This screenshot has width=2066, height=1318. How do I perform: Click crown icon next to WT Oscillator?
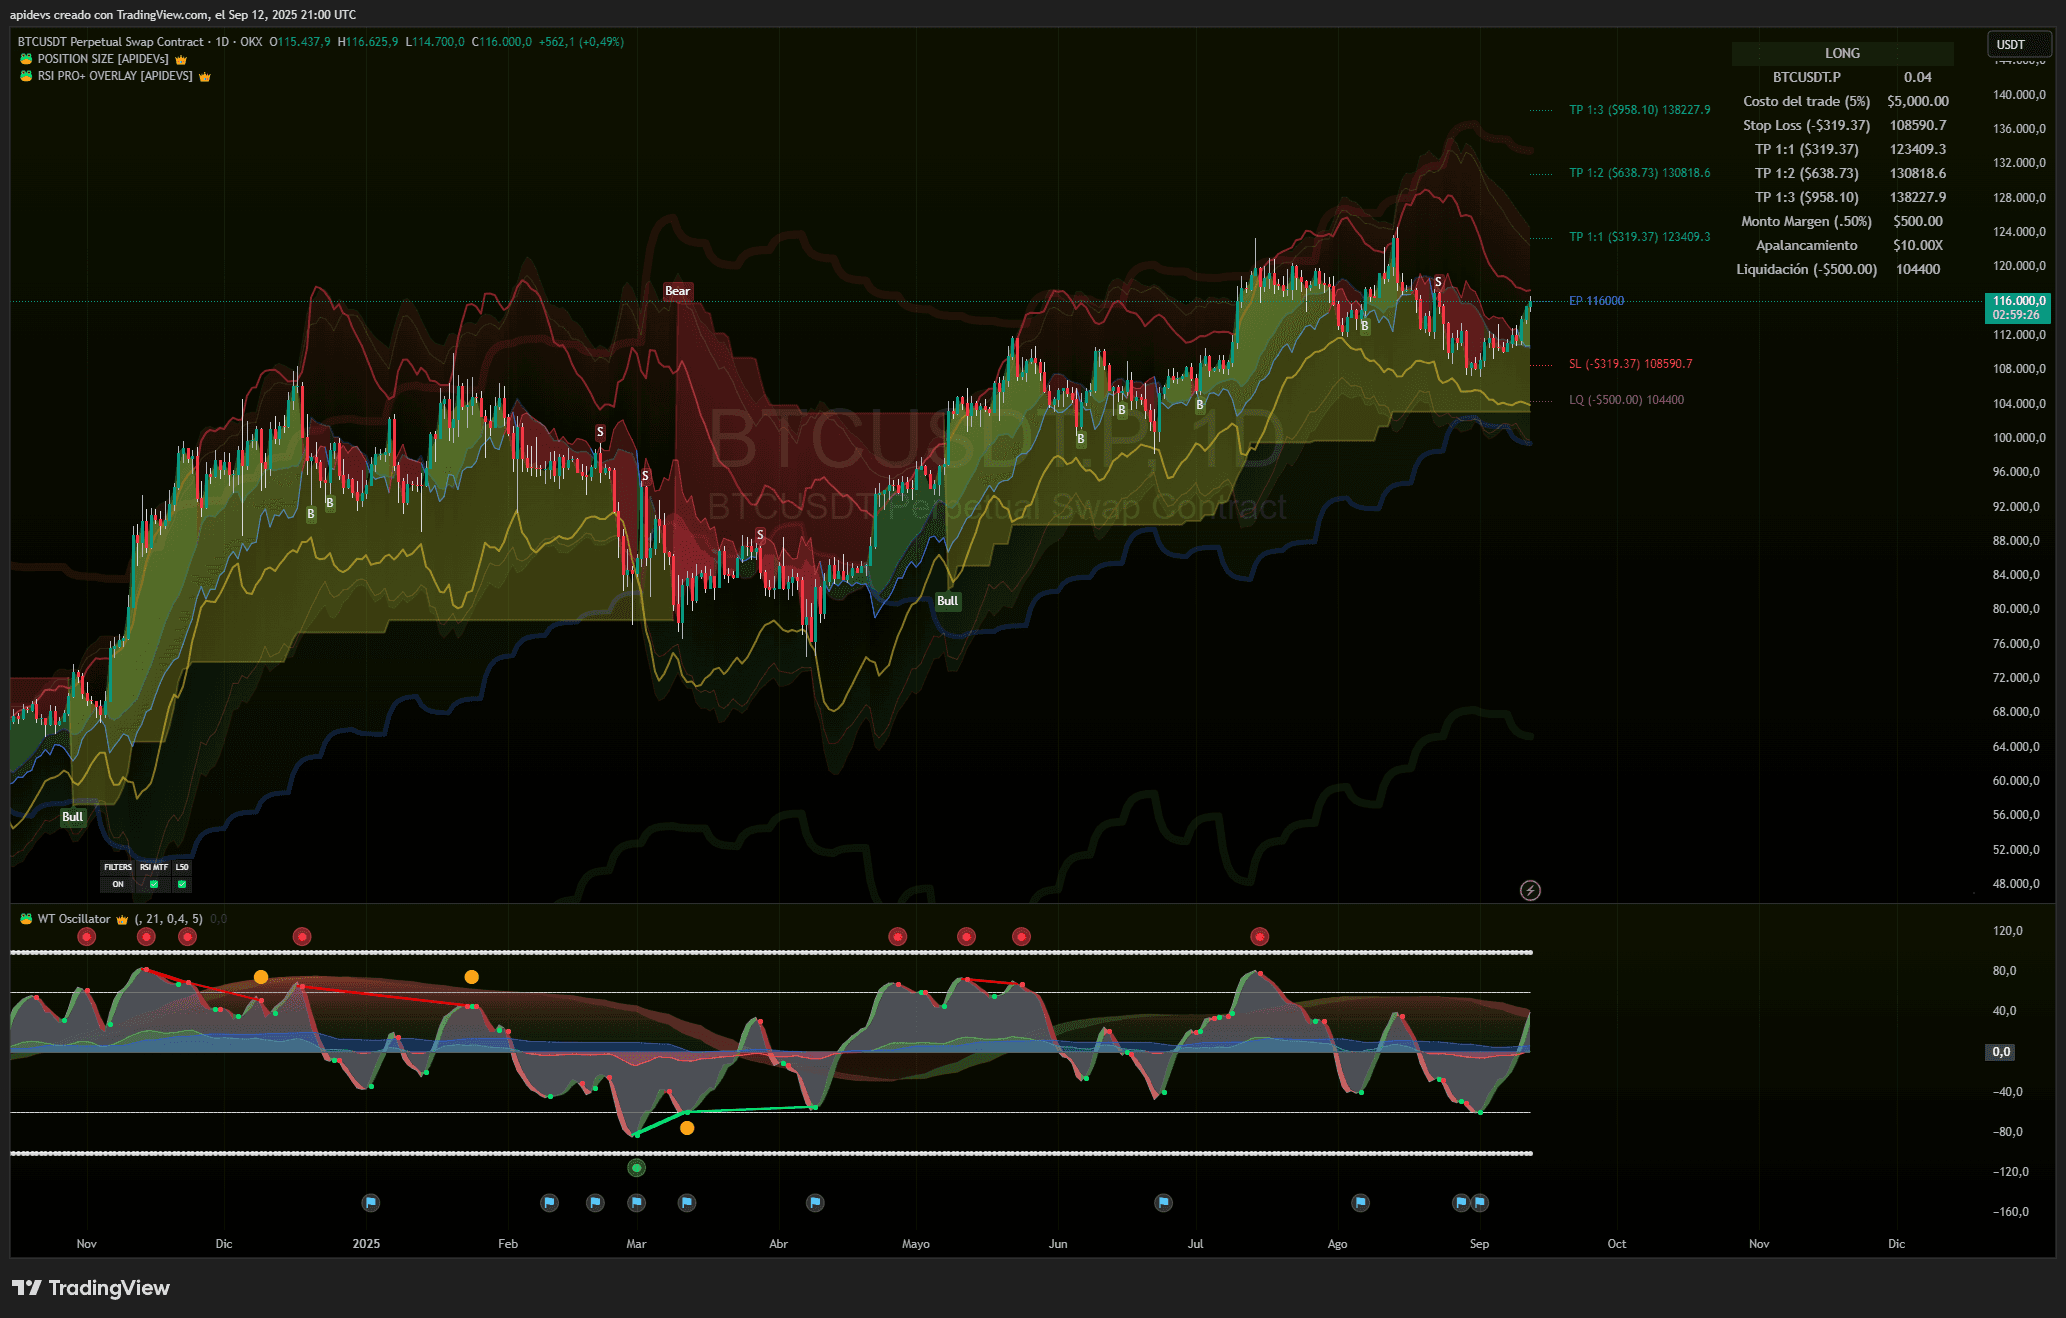122,919
